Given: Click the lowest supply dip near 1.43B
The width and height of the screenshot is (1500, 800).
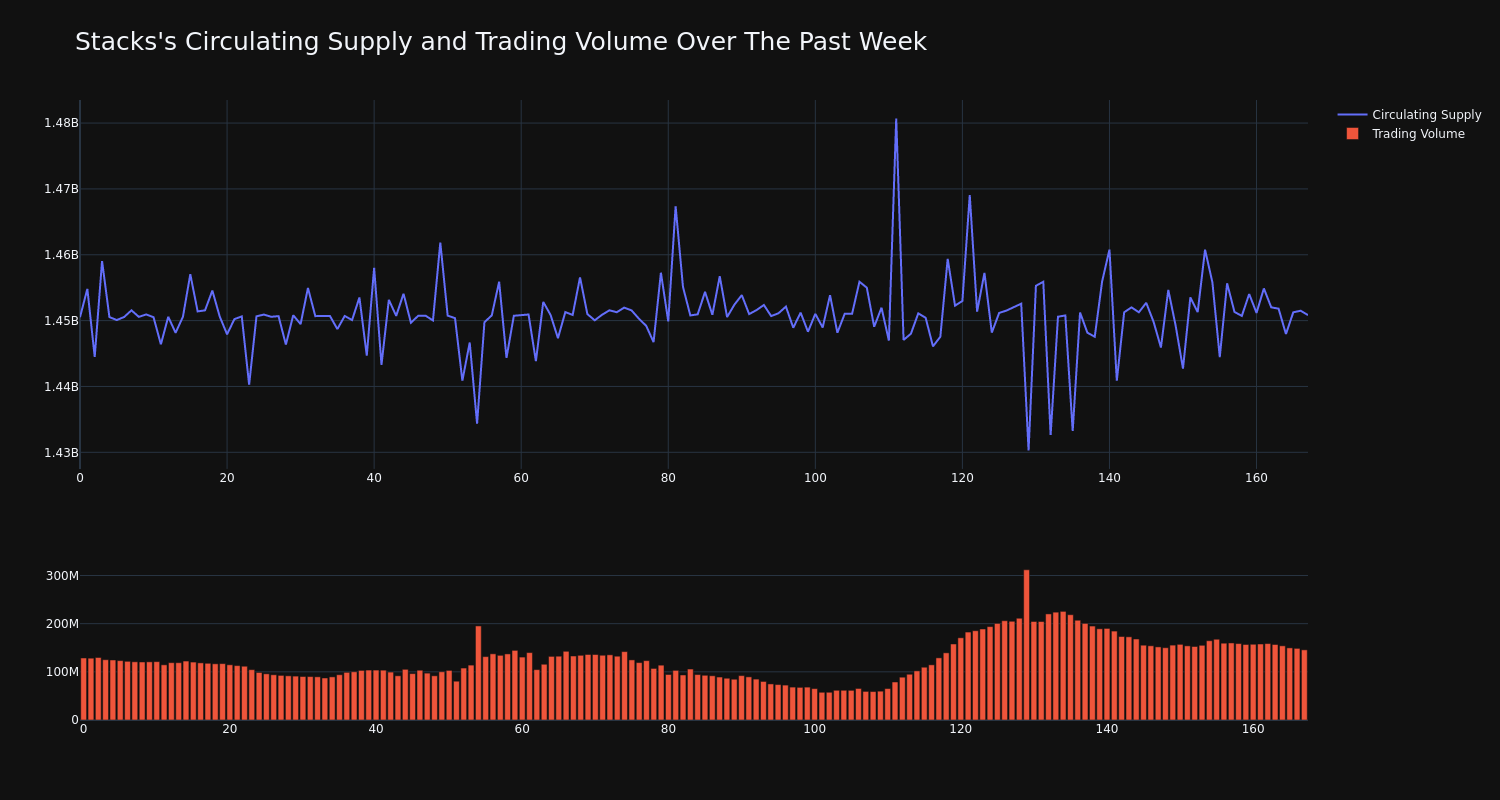Looking at the screenshot, I should point(1028,449).
